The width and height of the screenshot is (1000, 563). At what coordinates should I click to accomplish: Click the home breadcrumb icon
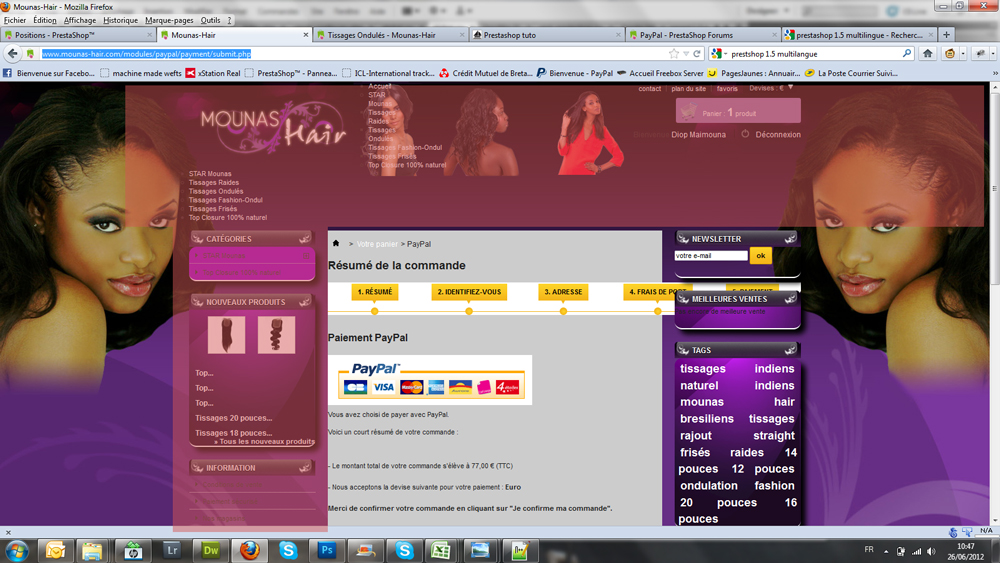(335, 244)
